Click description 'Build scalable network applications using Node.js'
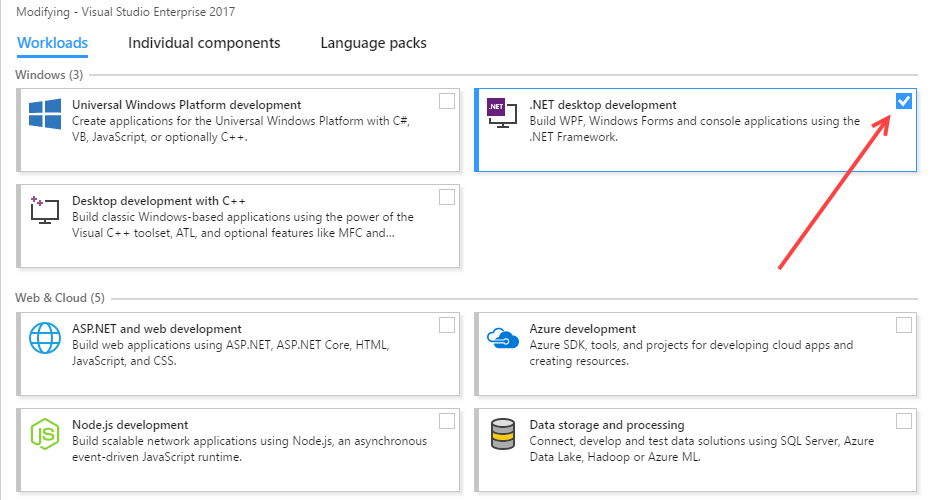Image resolution: width=931 pixels, height=500 pixels. click(249, 449)
